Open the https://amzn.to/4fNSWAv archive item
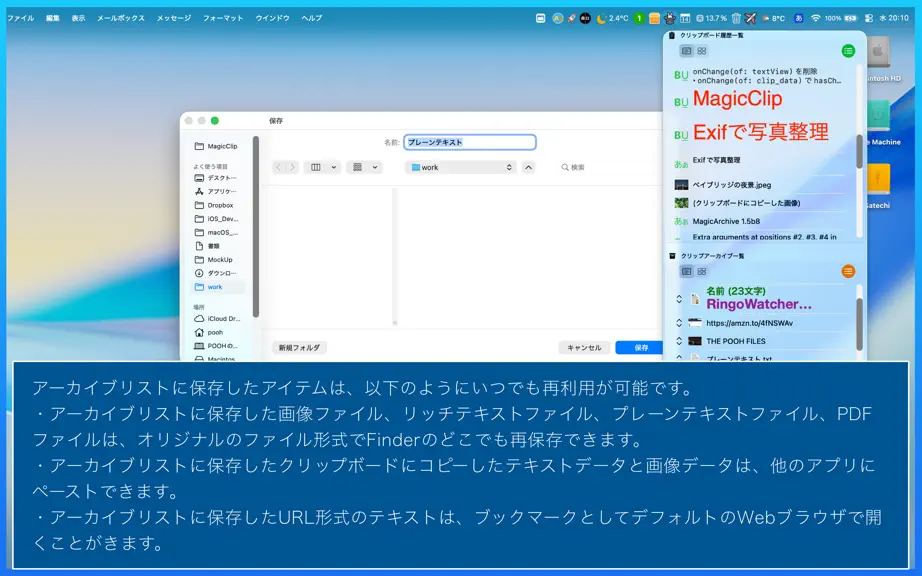This screenshot has height=576, width=922. click(749, 323)
